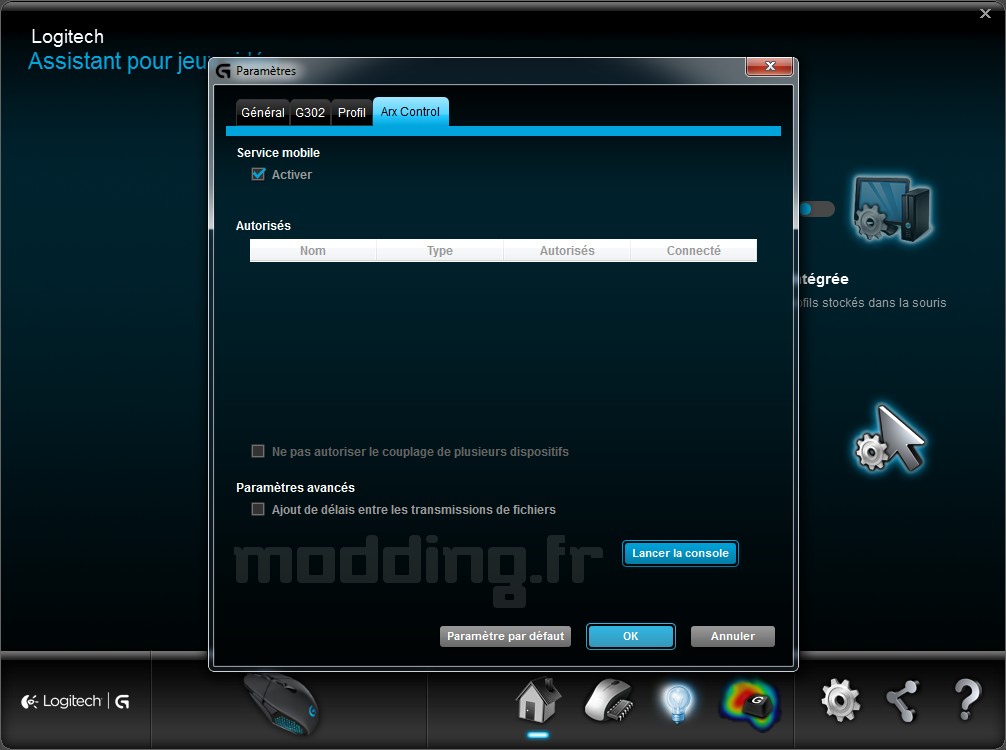This screenshot has width=1006, height=750.
Task: Sort by the Nom column header
Action: [313, 250]
